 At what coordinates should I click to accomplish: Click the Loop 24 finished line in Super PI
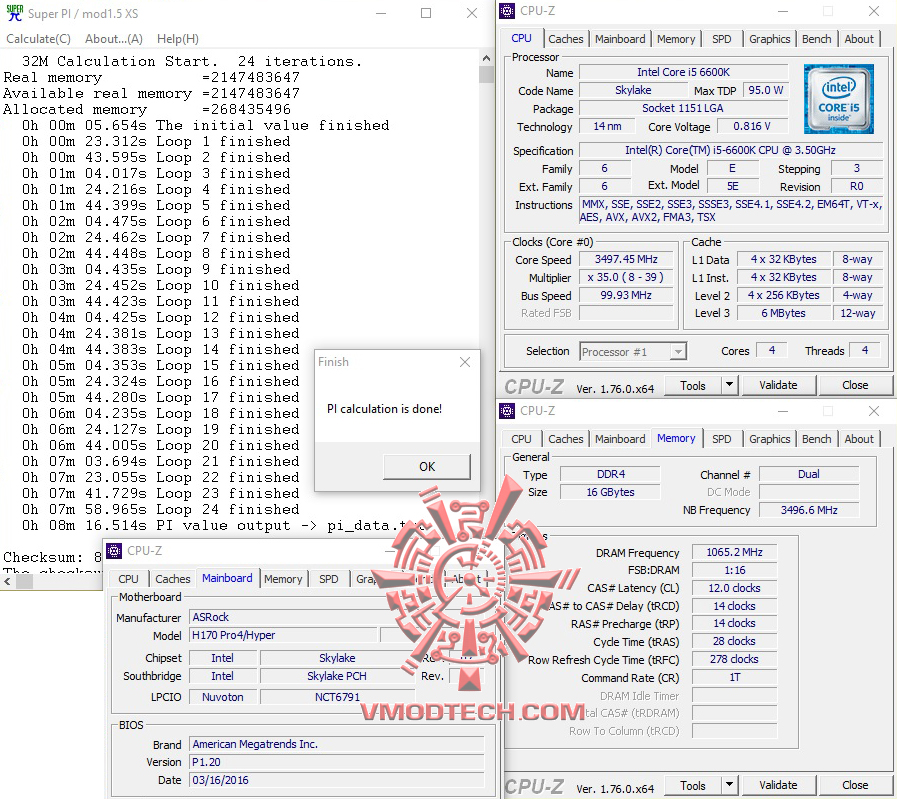160,510
